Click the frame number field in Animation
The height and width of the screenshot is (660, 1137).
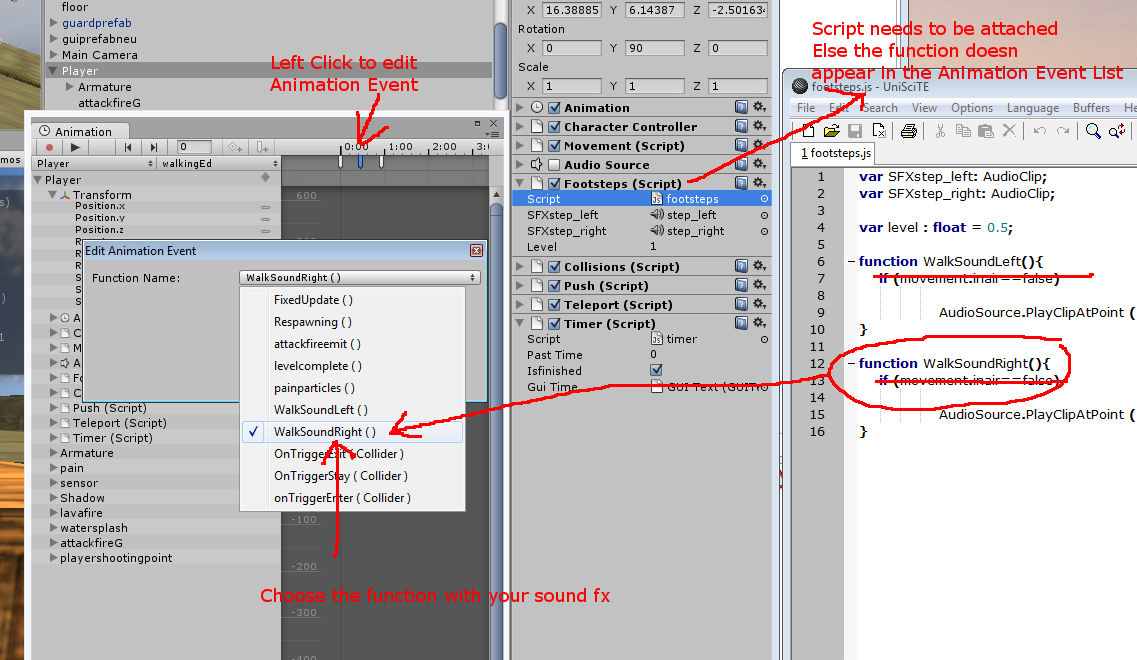pos(195,146)
